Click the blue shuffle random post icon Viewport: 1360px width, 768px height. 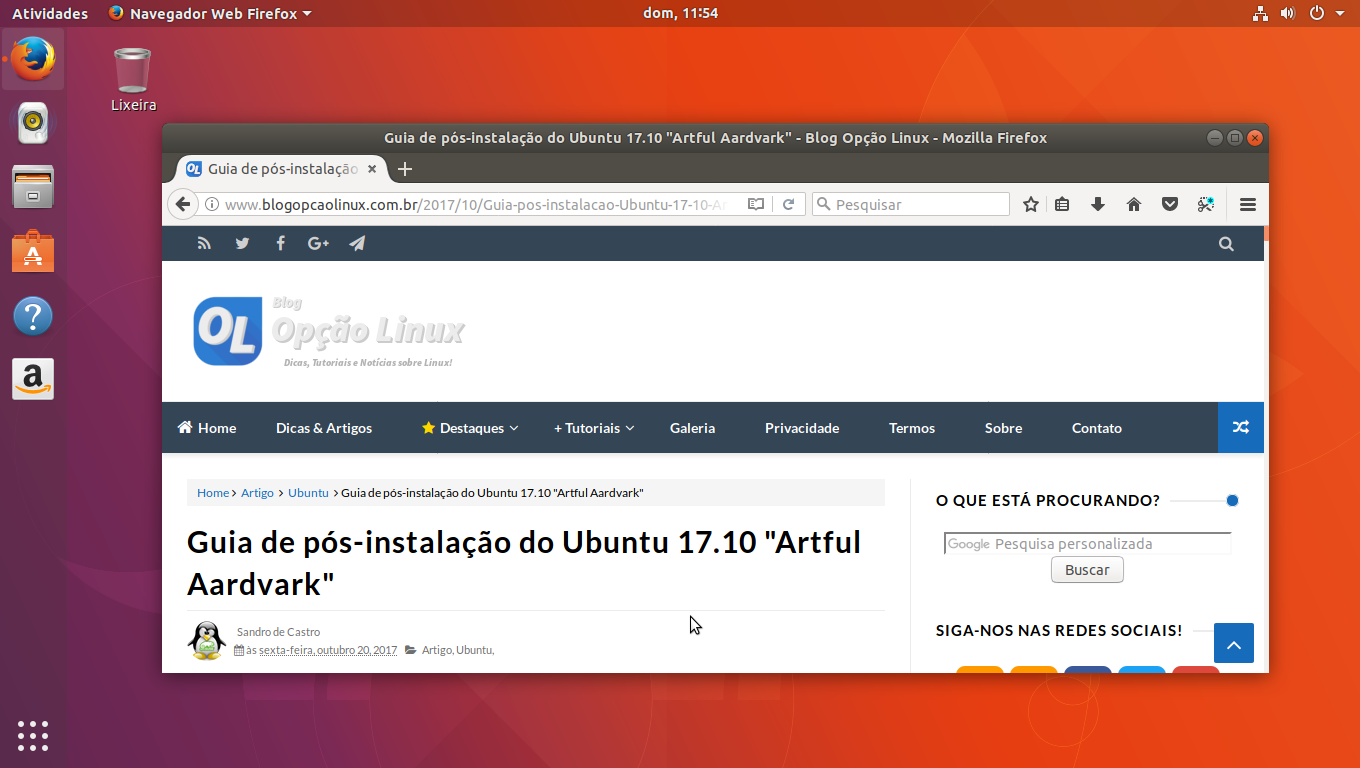click(1241, 427)
